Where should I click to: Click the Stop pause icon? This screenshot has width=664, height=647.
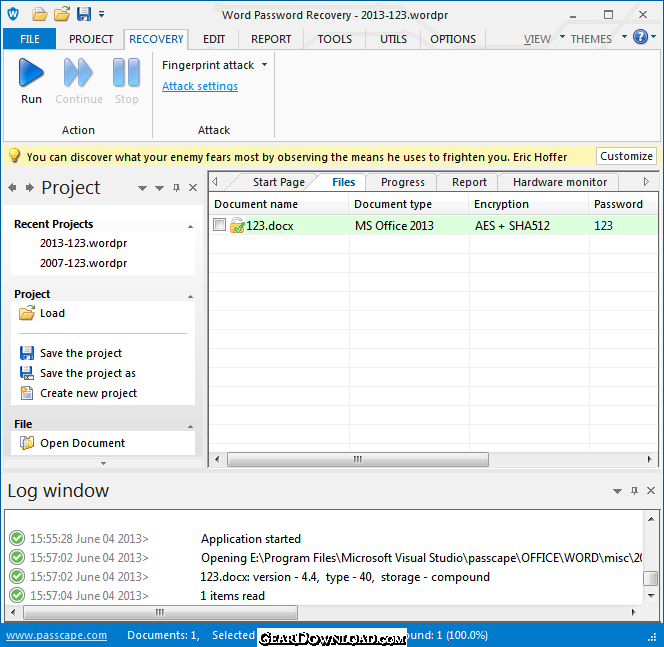point(126,72)
